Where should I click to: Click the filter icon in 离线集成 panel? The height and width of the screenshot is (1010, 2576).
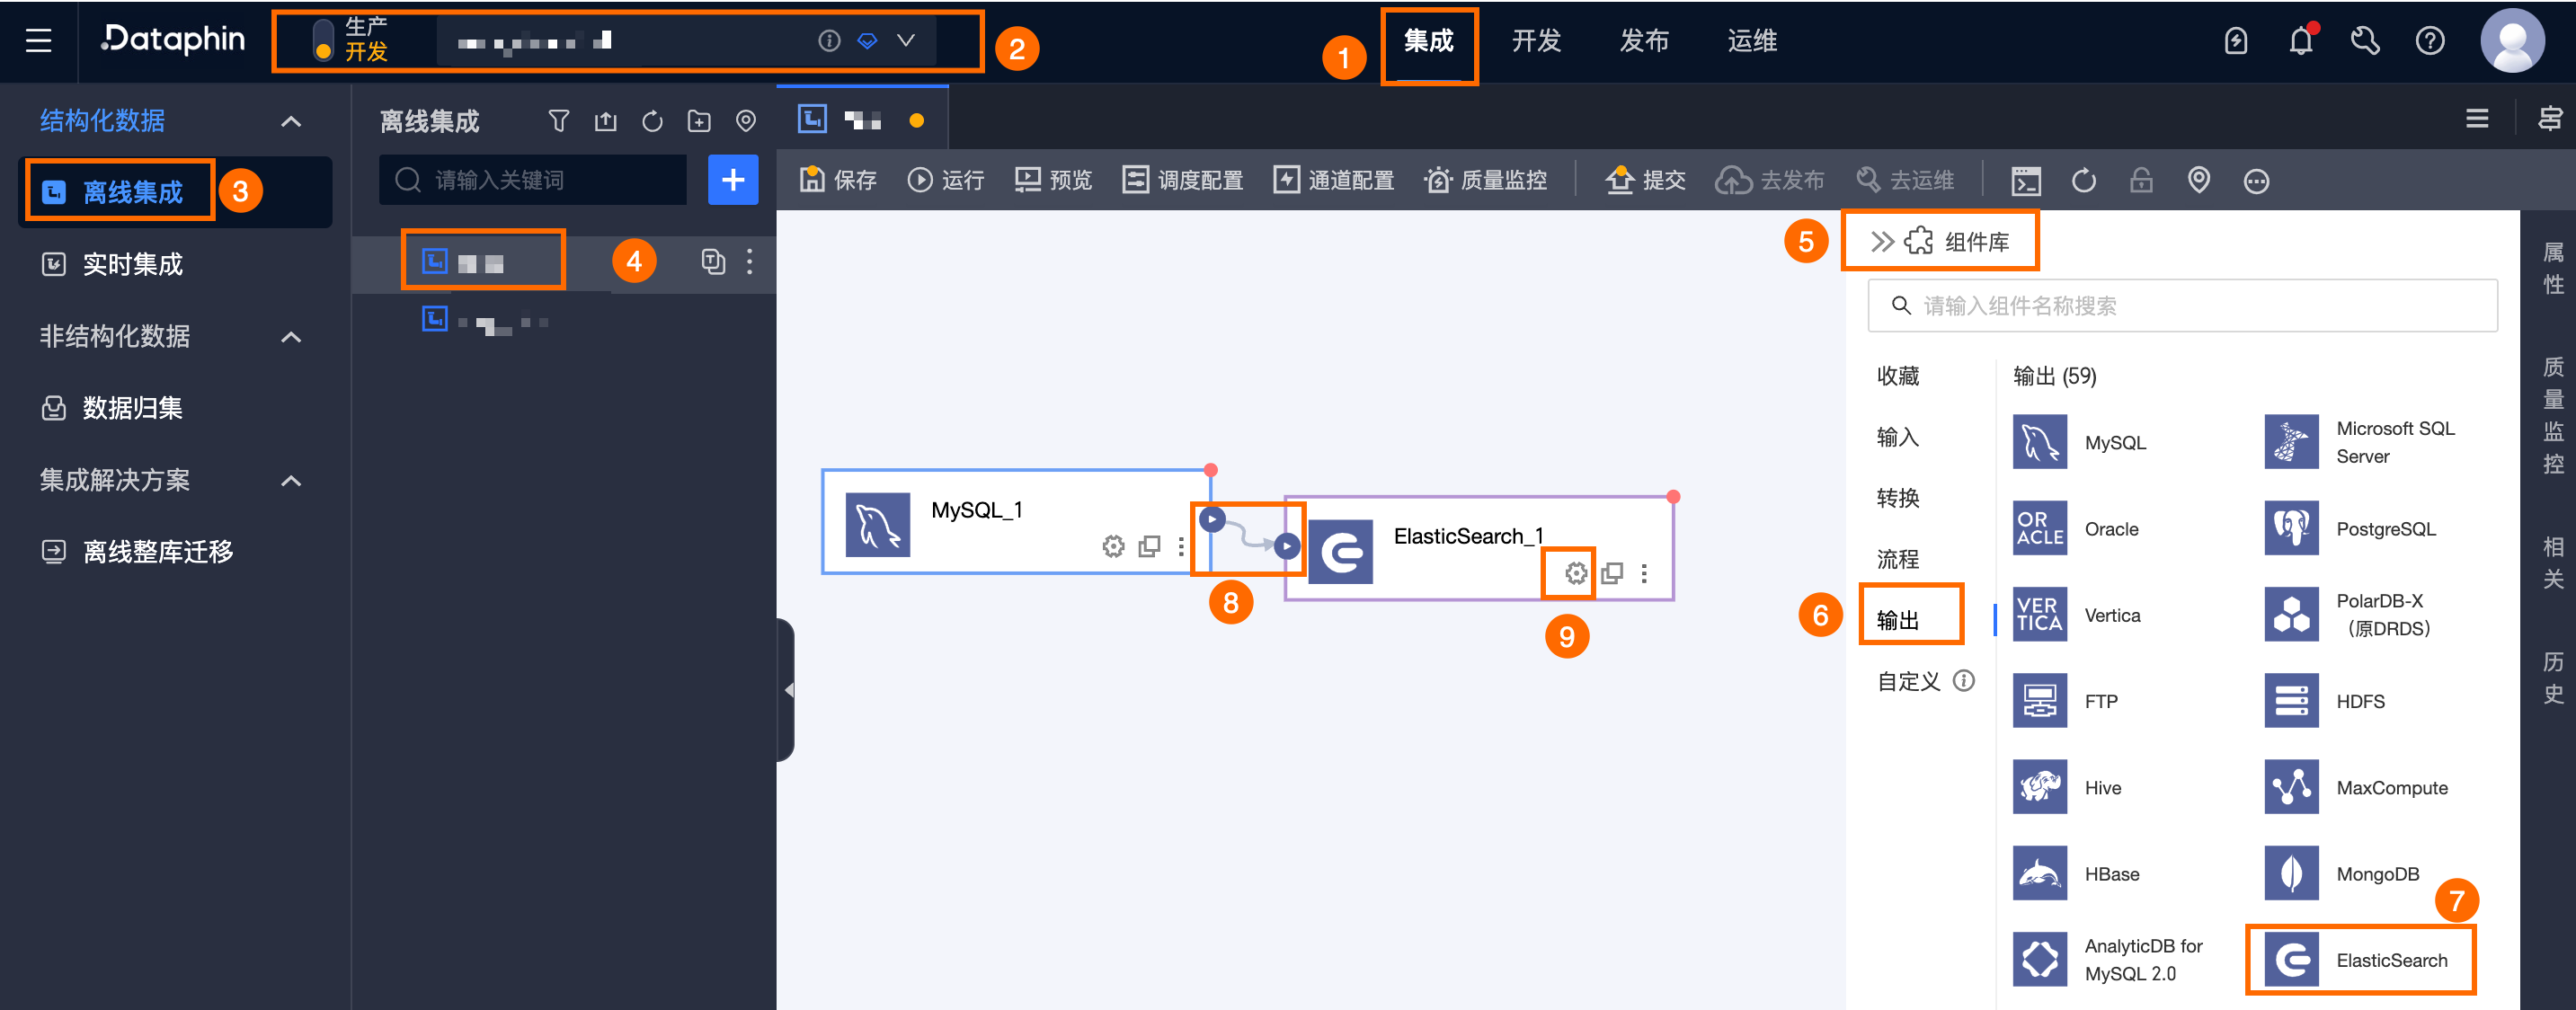click(x=559, y=121)
